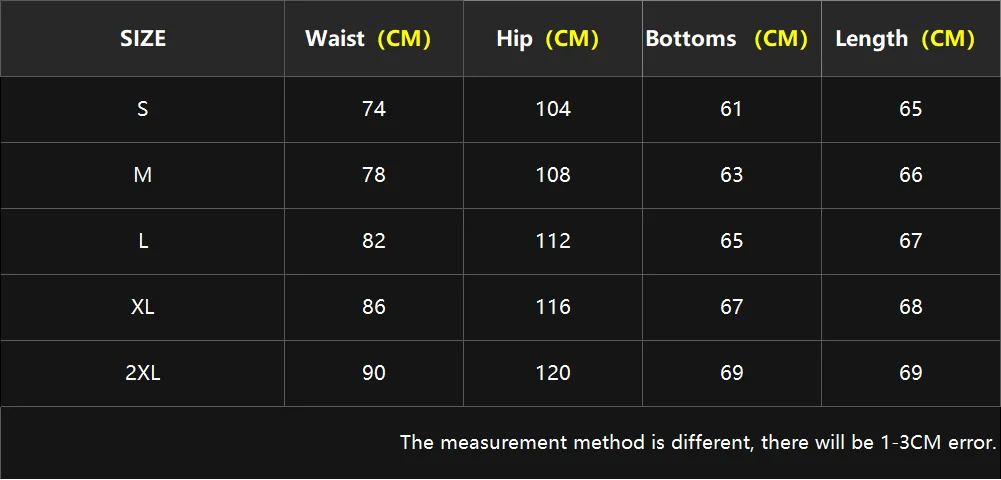Click bottoms value 61 for size S
The width and height of the screenshot is (1001, 480).
(x=732, y=109)
